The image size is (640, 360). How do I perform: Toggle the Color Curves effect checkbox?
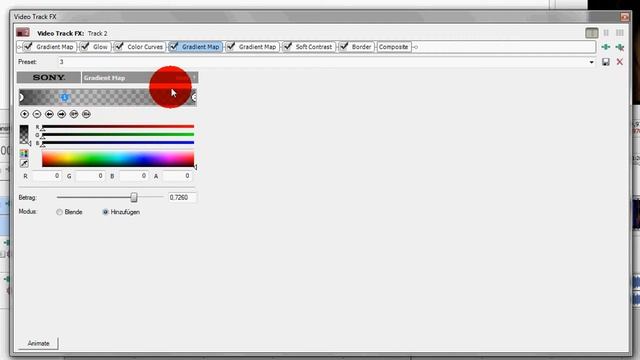point(119,46)
